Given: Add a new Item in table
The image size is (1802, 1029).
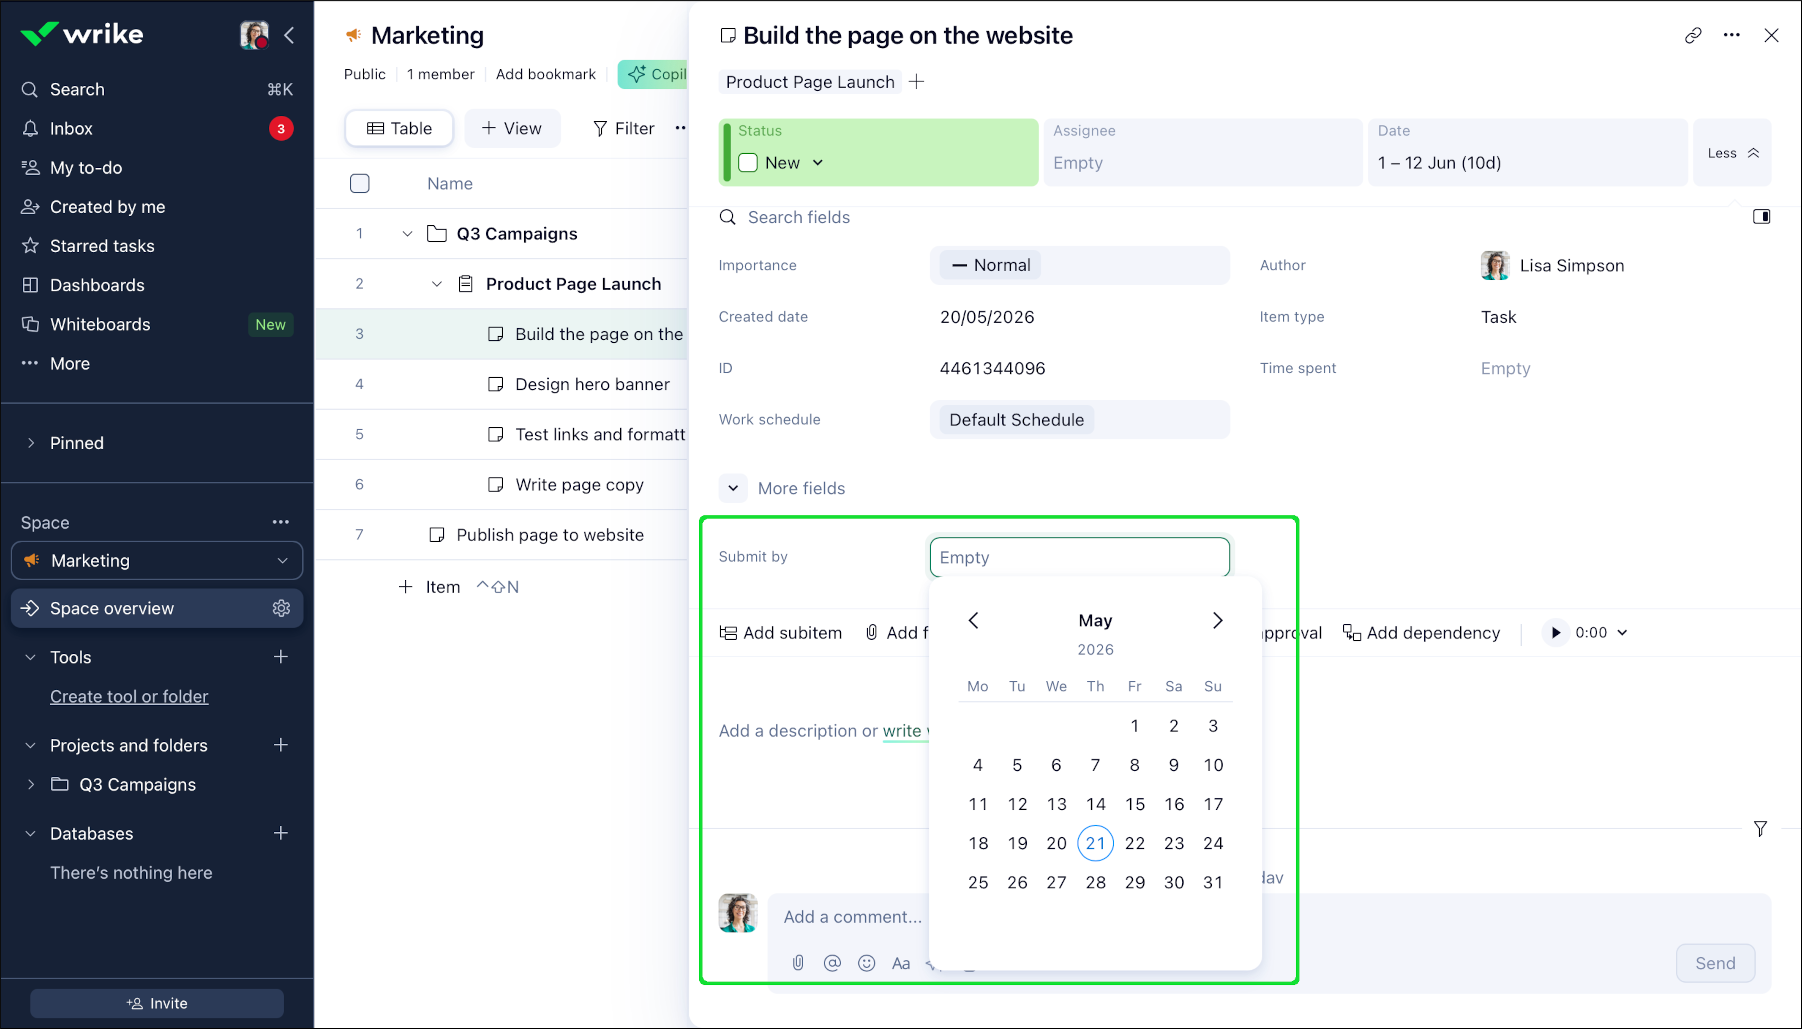Looking at the screenshot, I should coord(430,587).
